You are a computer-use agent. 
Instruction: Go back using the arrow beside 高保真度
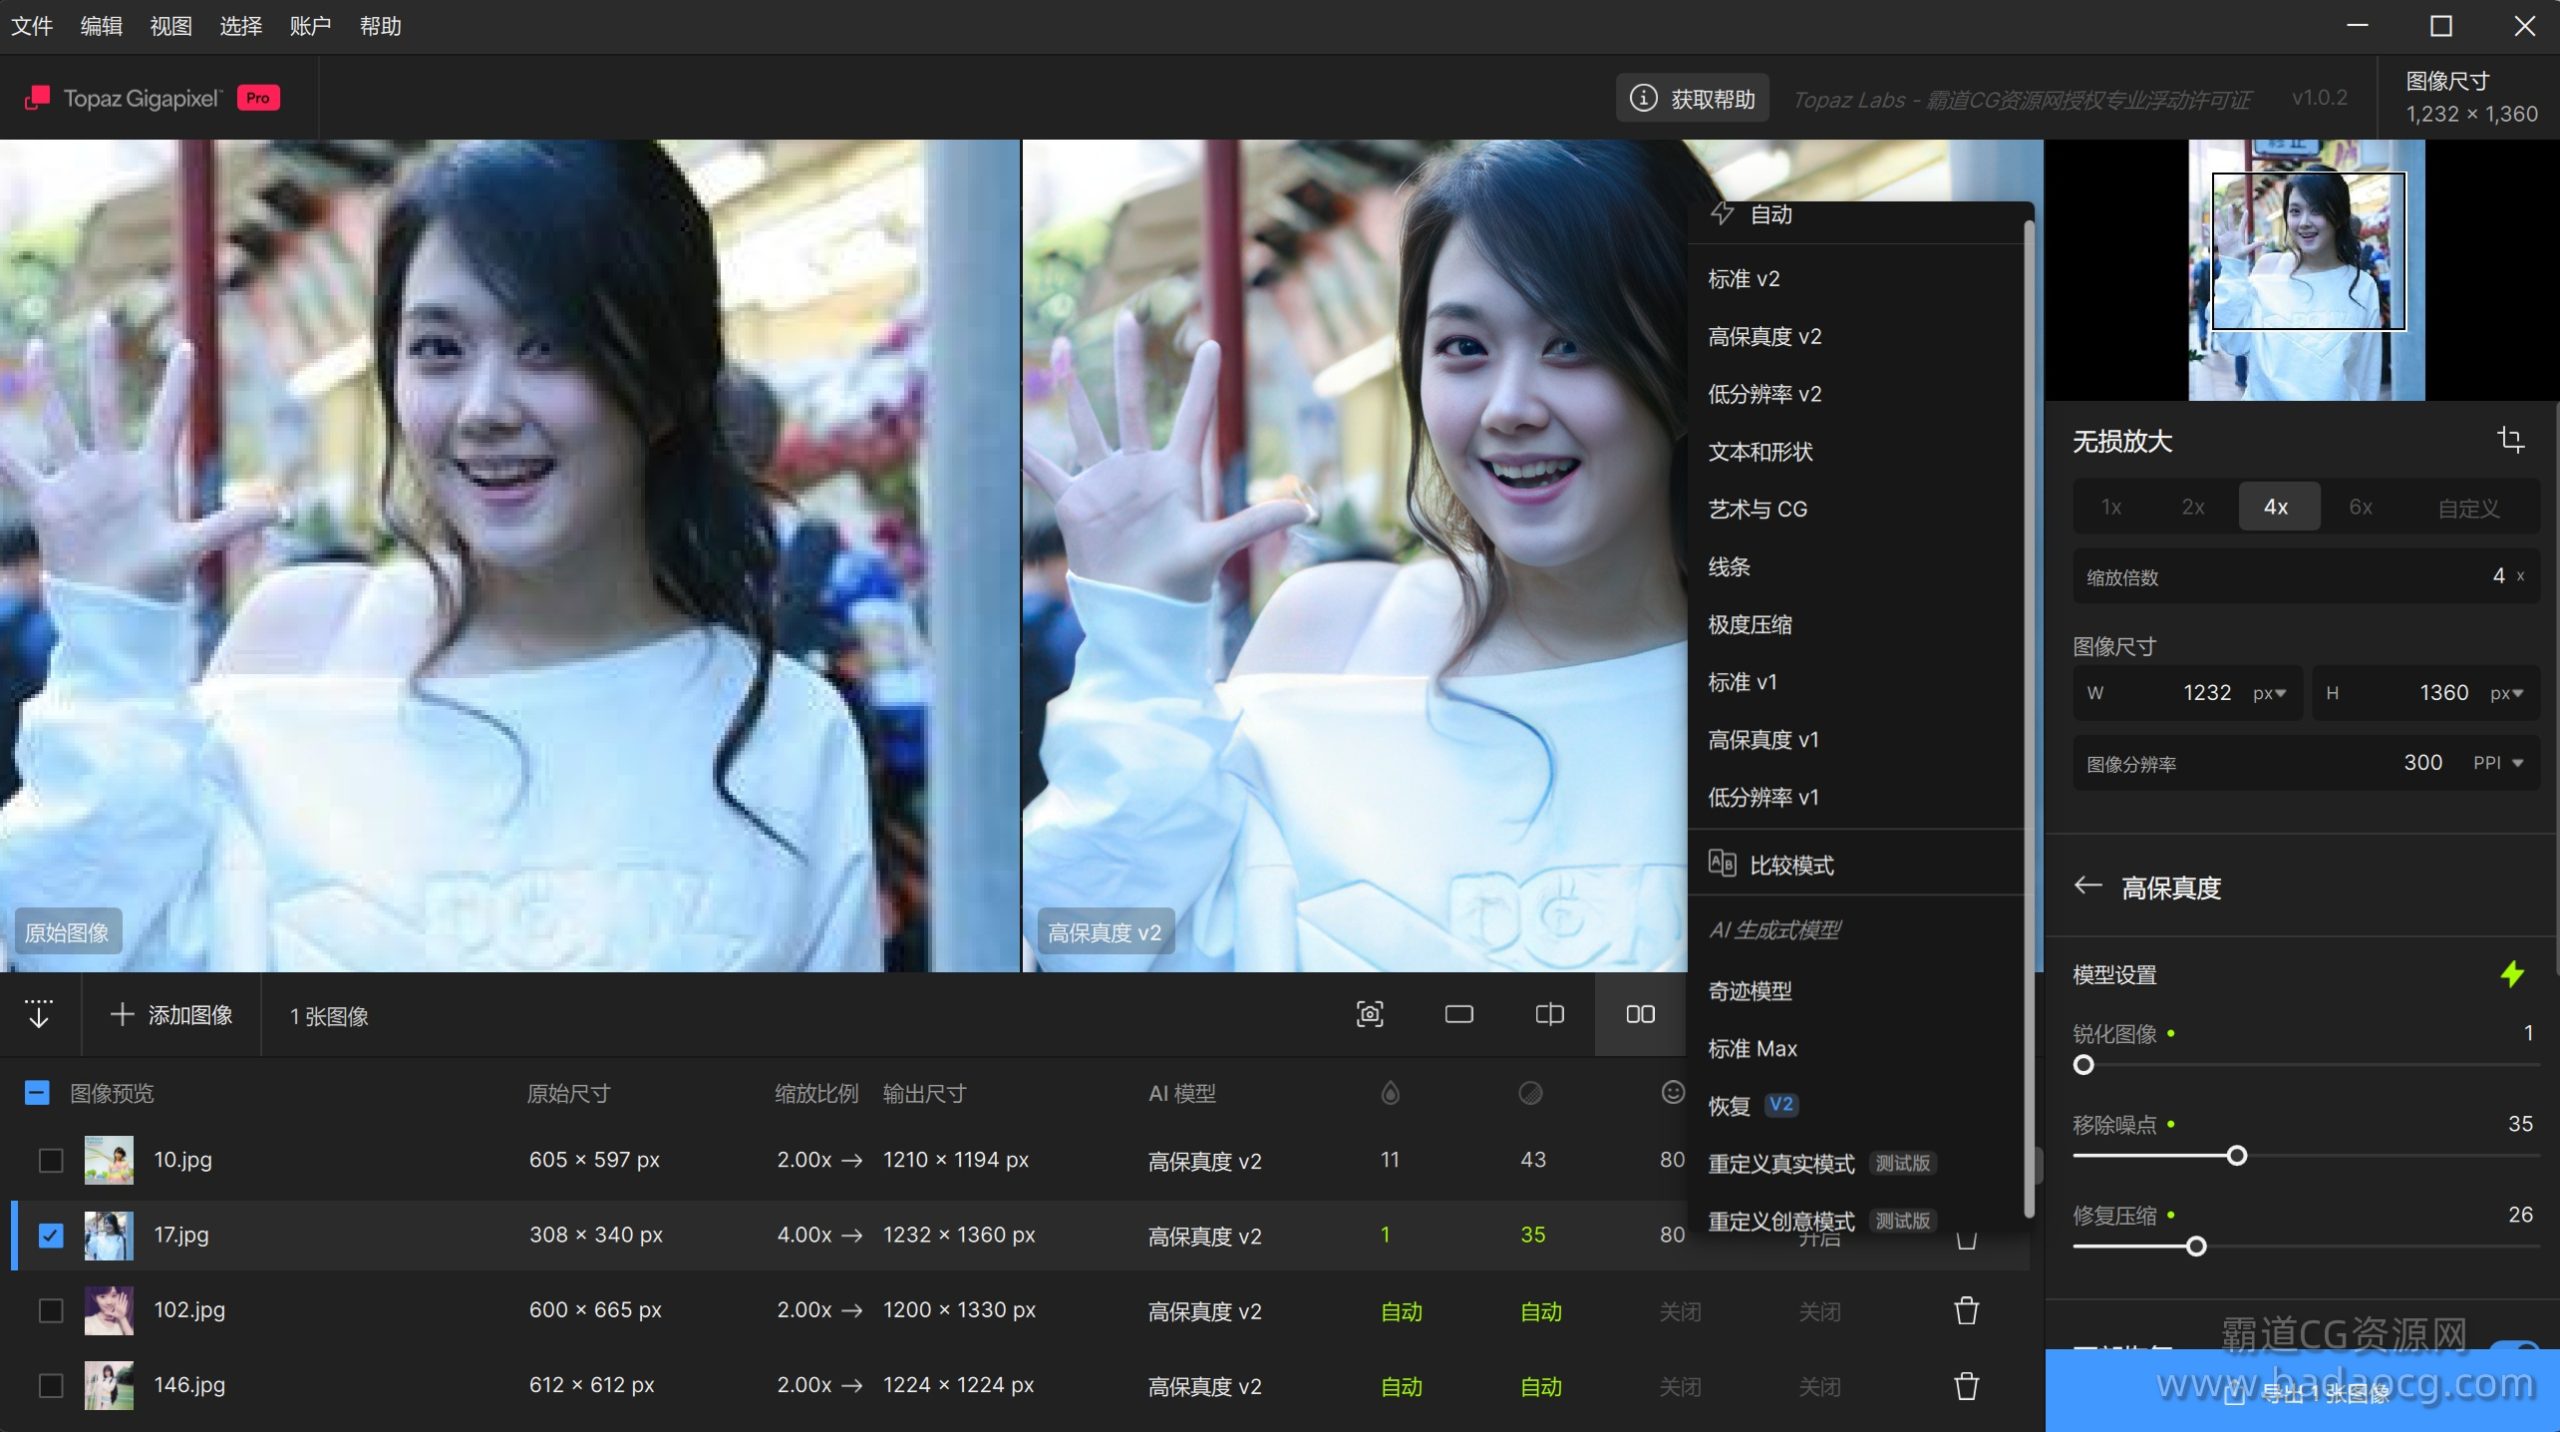pyautogui.click(x=2088, y=886)
